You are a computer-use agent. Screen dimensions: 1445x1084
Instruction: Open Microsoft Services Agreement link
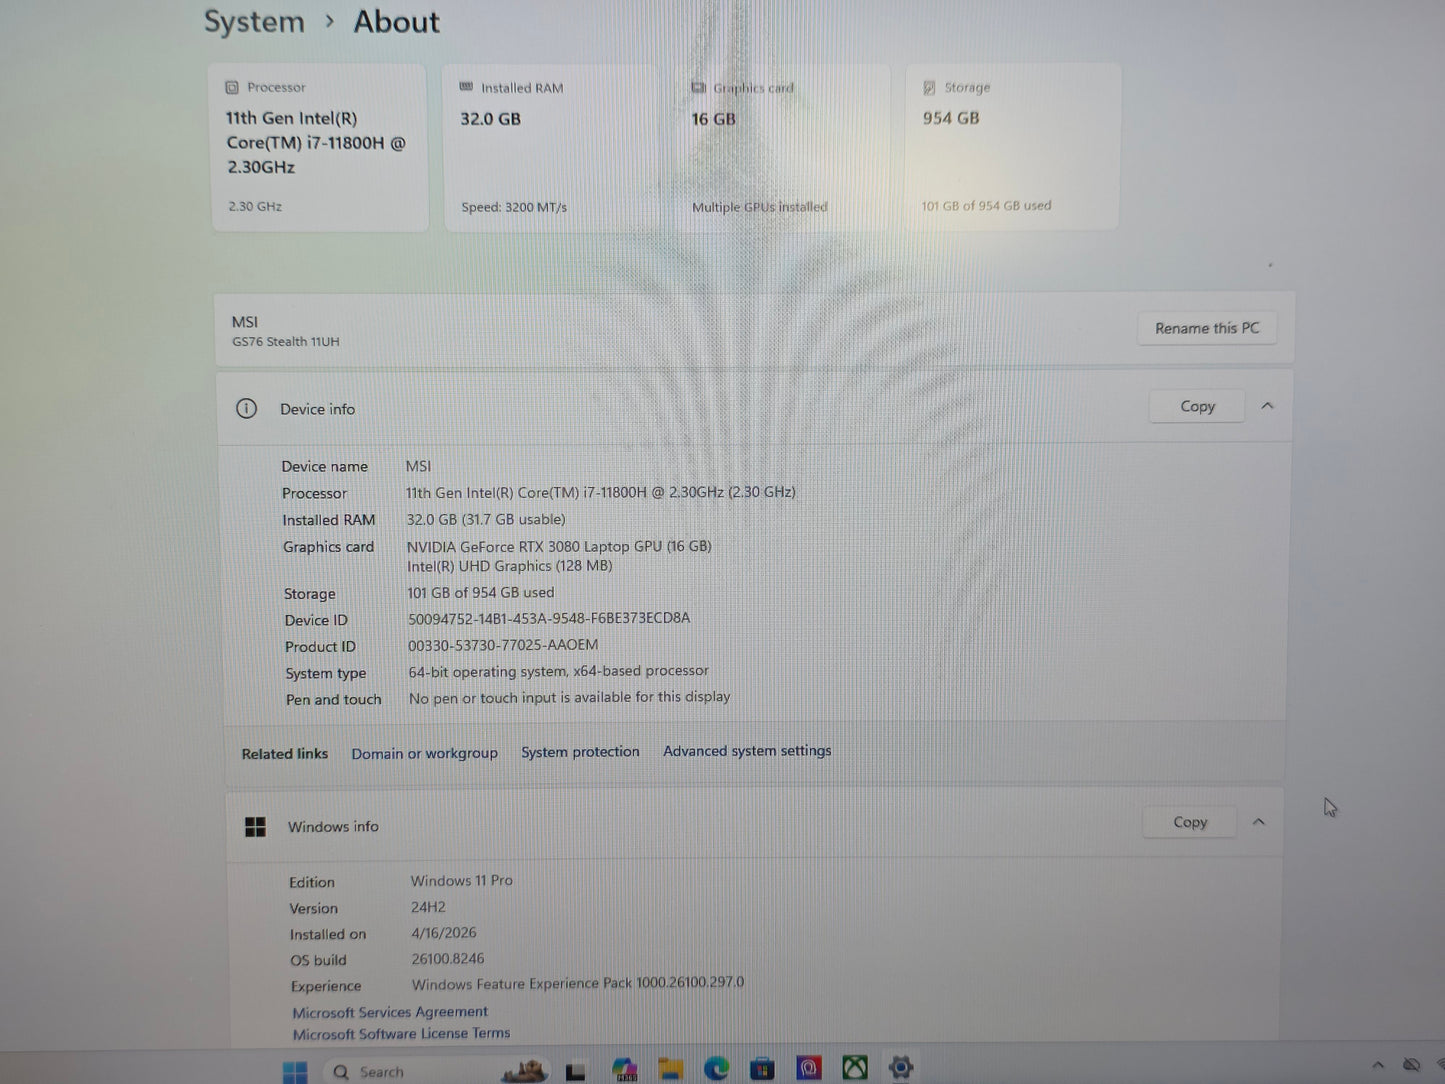pos(390,1012)
